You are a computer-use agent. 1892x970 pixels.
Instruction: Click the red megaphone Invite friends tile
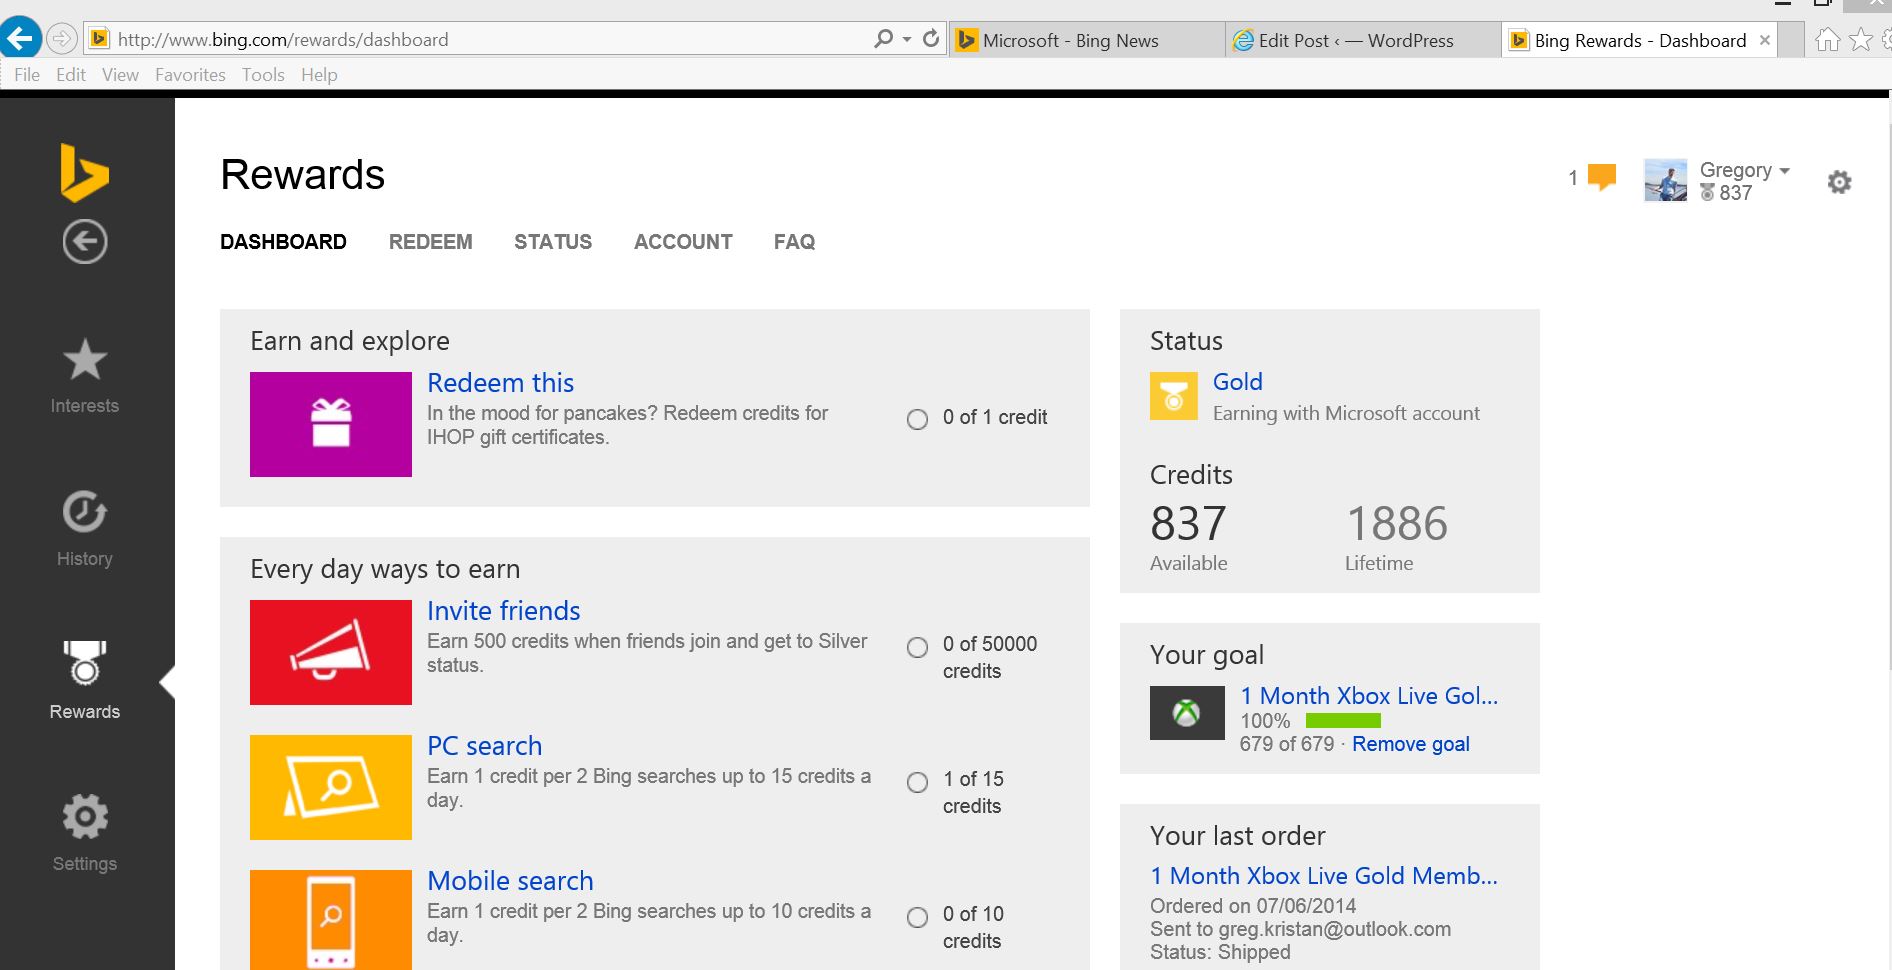pos(331,652)
